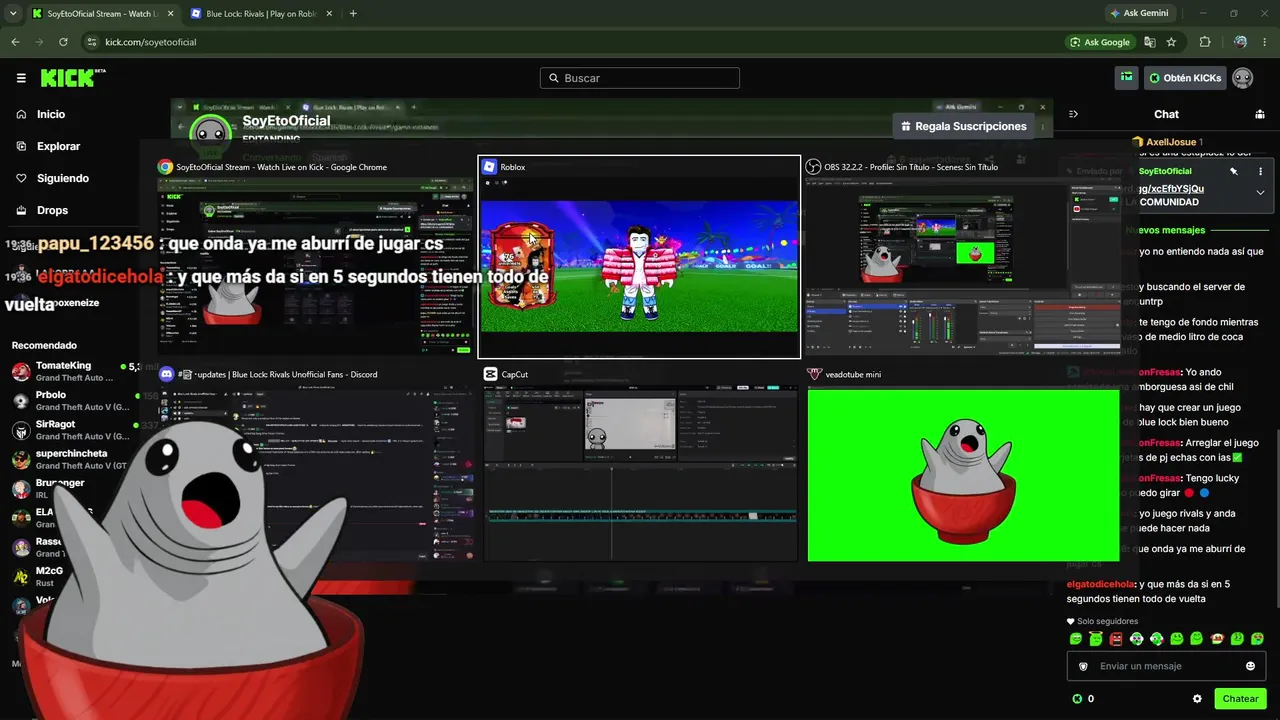Screen dimensions: 1280x720
Task: Open the Chrome extensions puzzle icon
Action: [x=1205, y=42]
